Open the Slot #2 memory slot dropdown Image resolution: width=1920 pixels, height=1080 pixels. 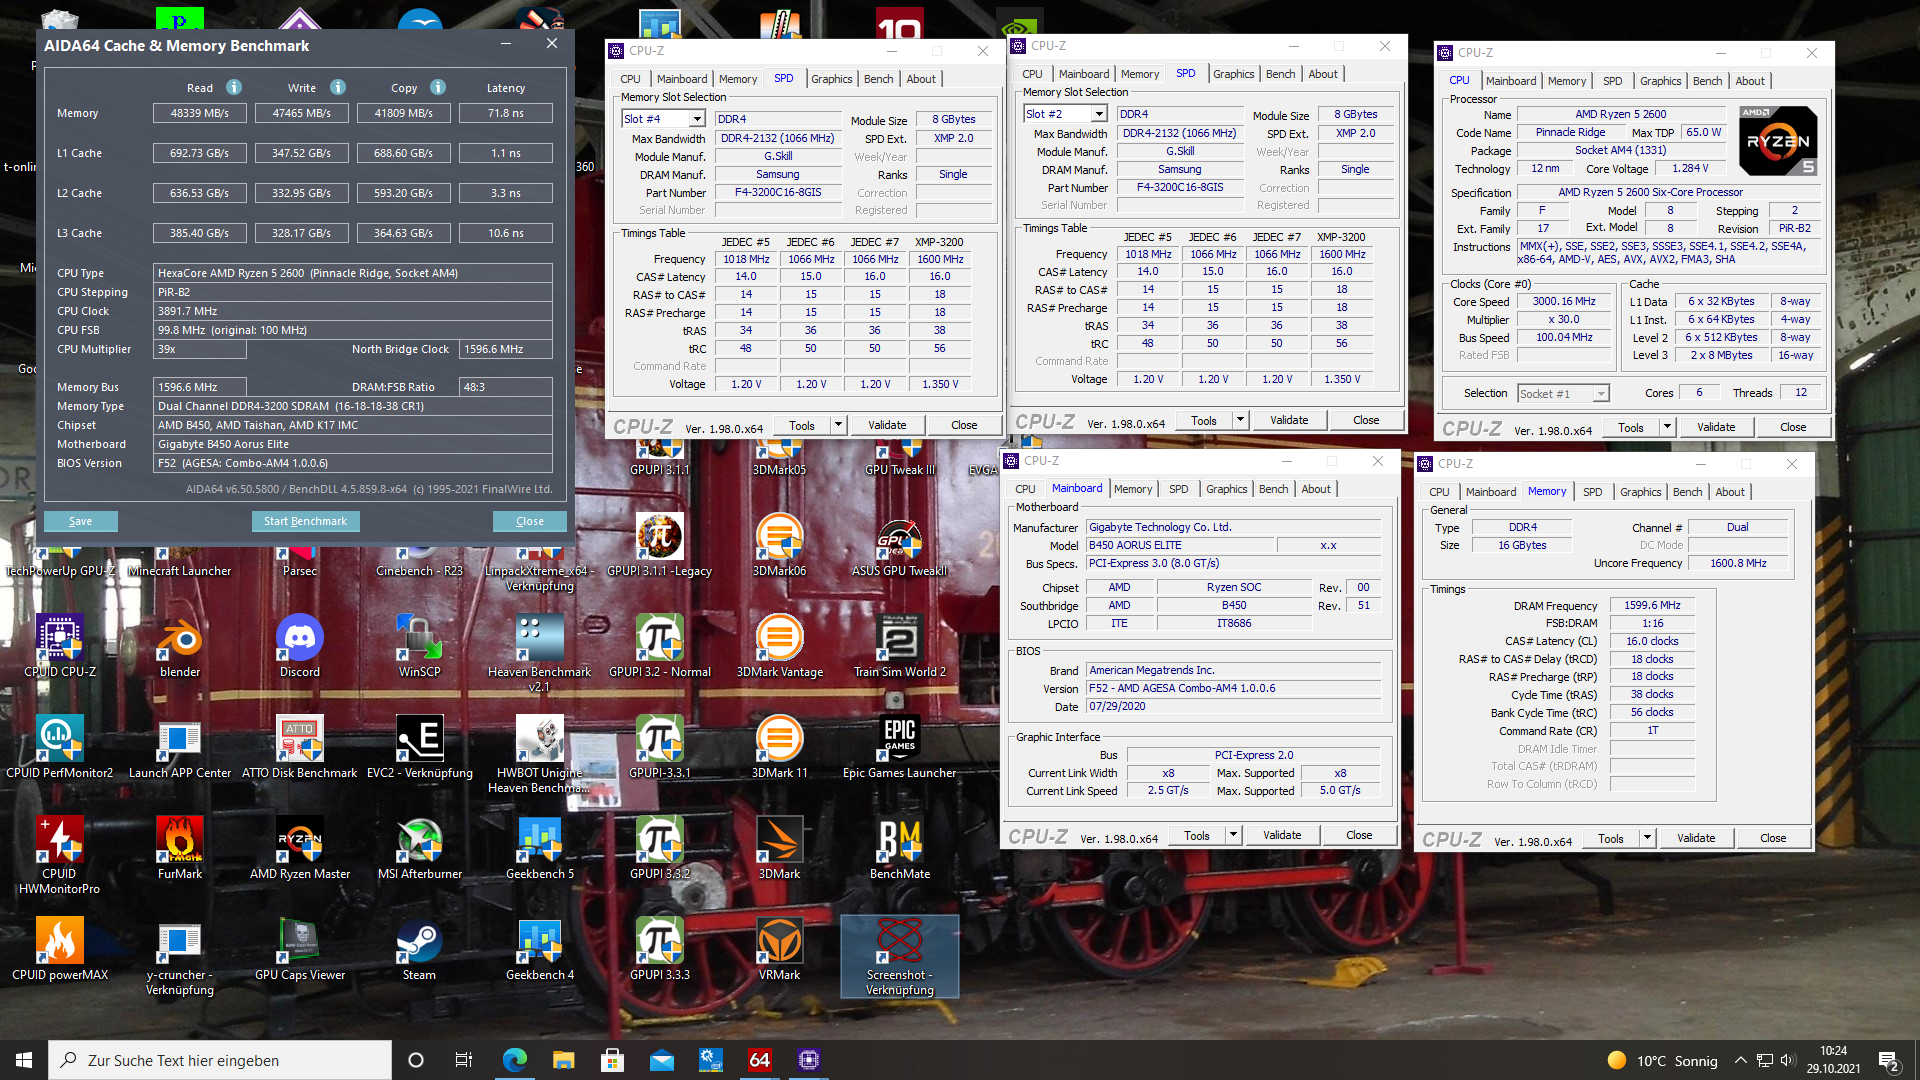coord(1099,114)
